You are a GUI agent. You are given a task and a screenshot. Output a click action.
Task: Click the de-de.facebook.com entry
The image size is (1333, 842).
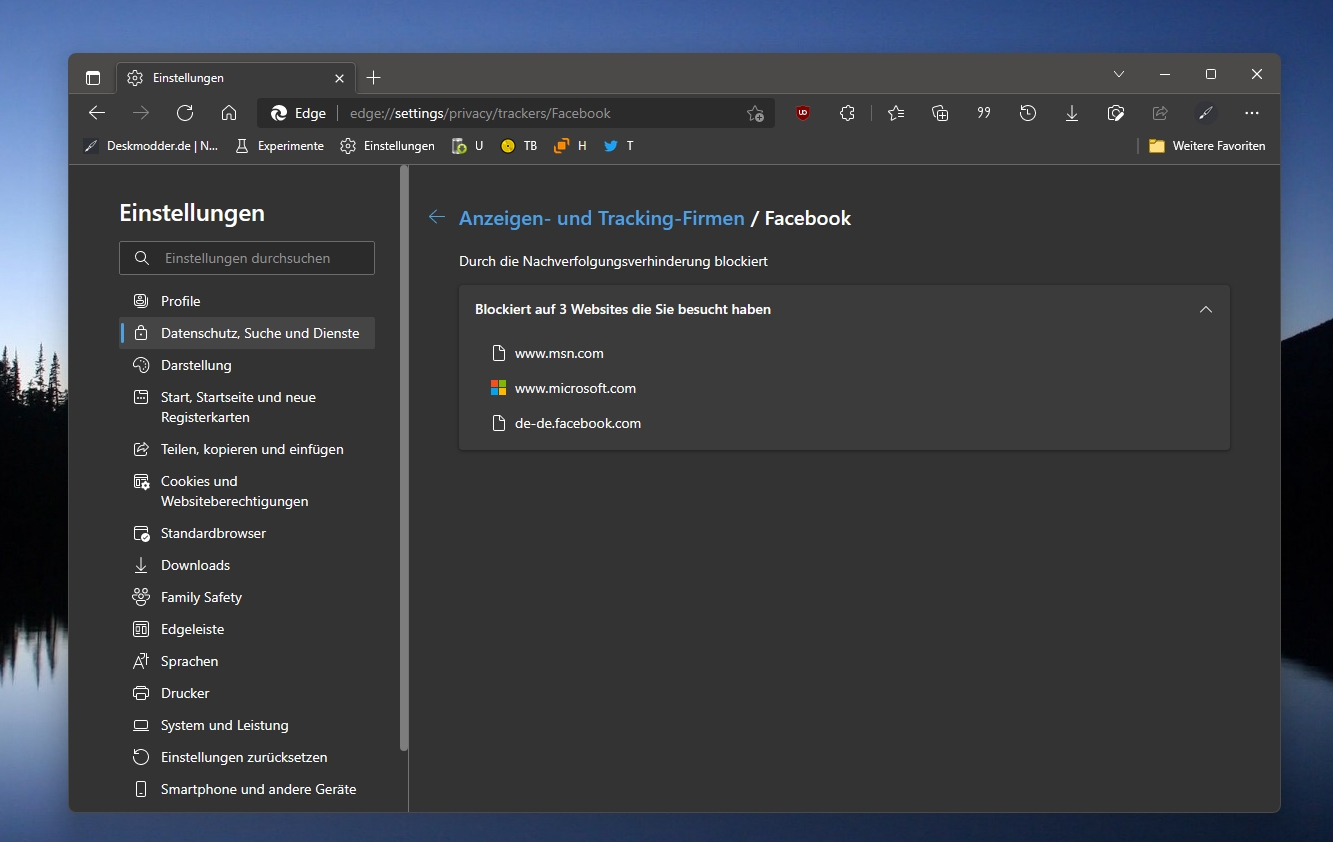point(578,423)
